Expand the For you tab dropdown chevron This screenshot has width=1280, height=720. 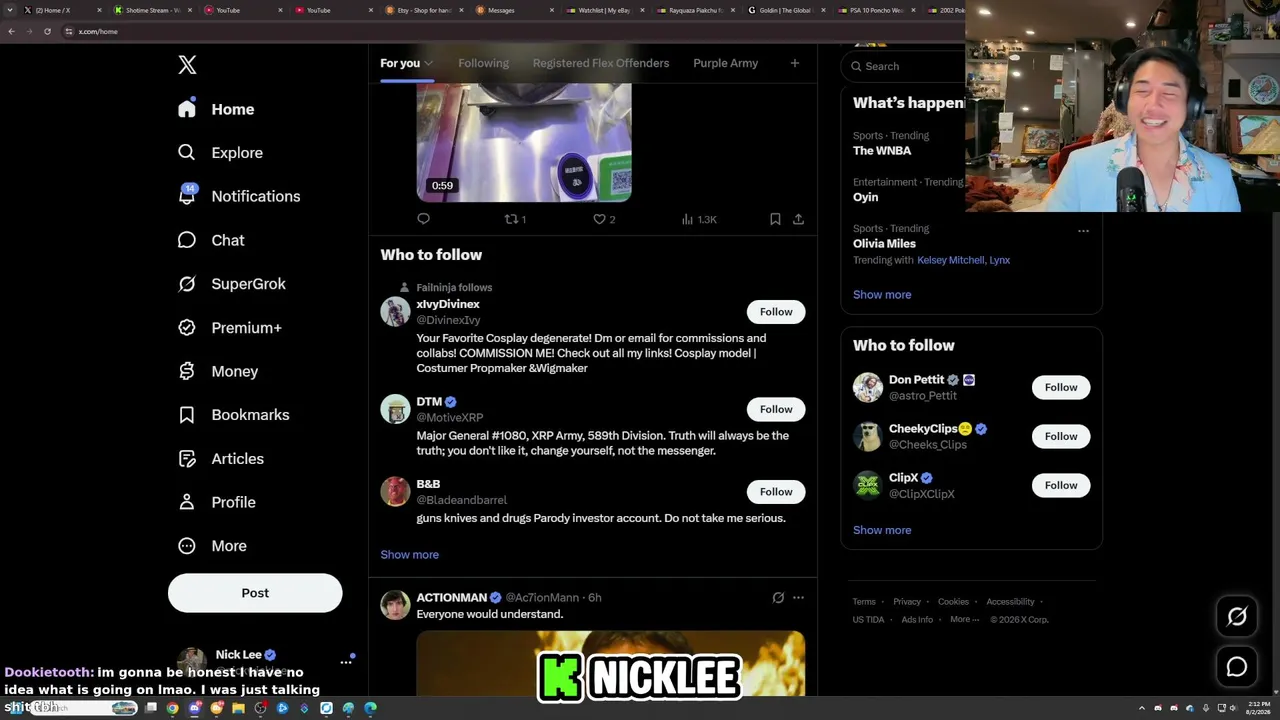point(429,64)
